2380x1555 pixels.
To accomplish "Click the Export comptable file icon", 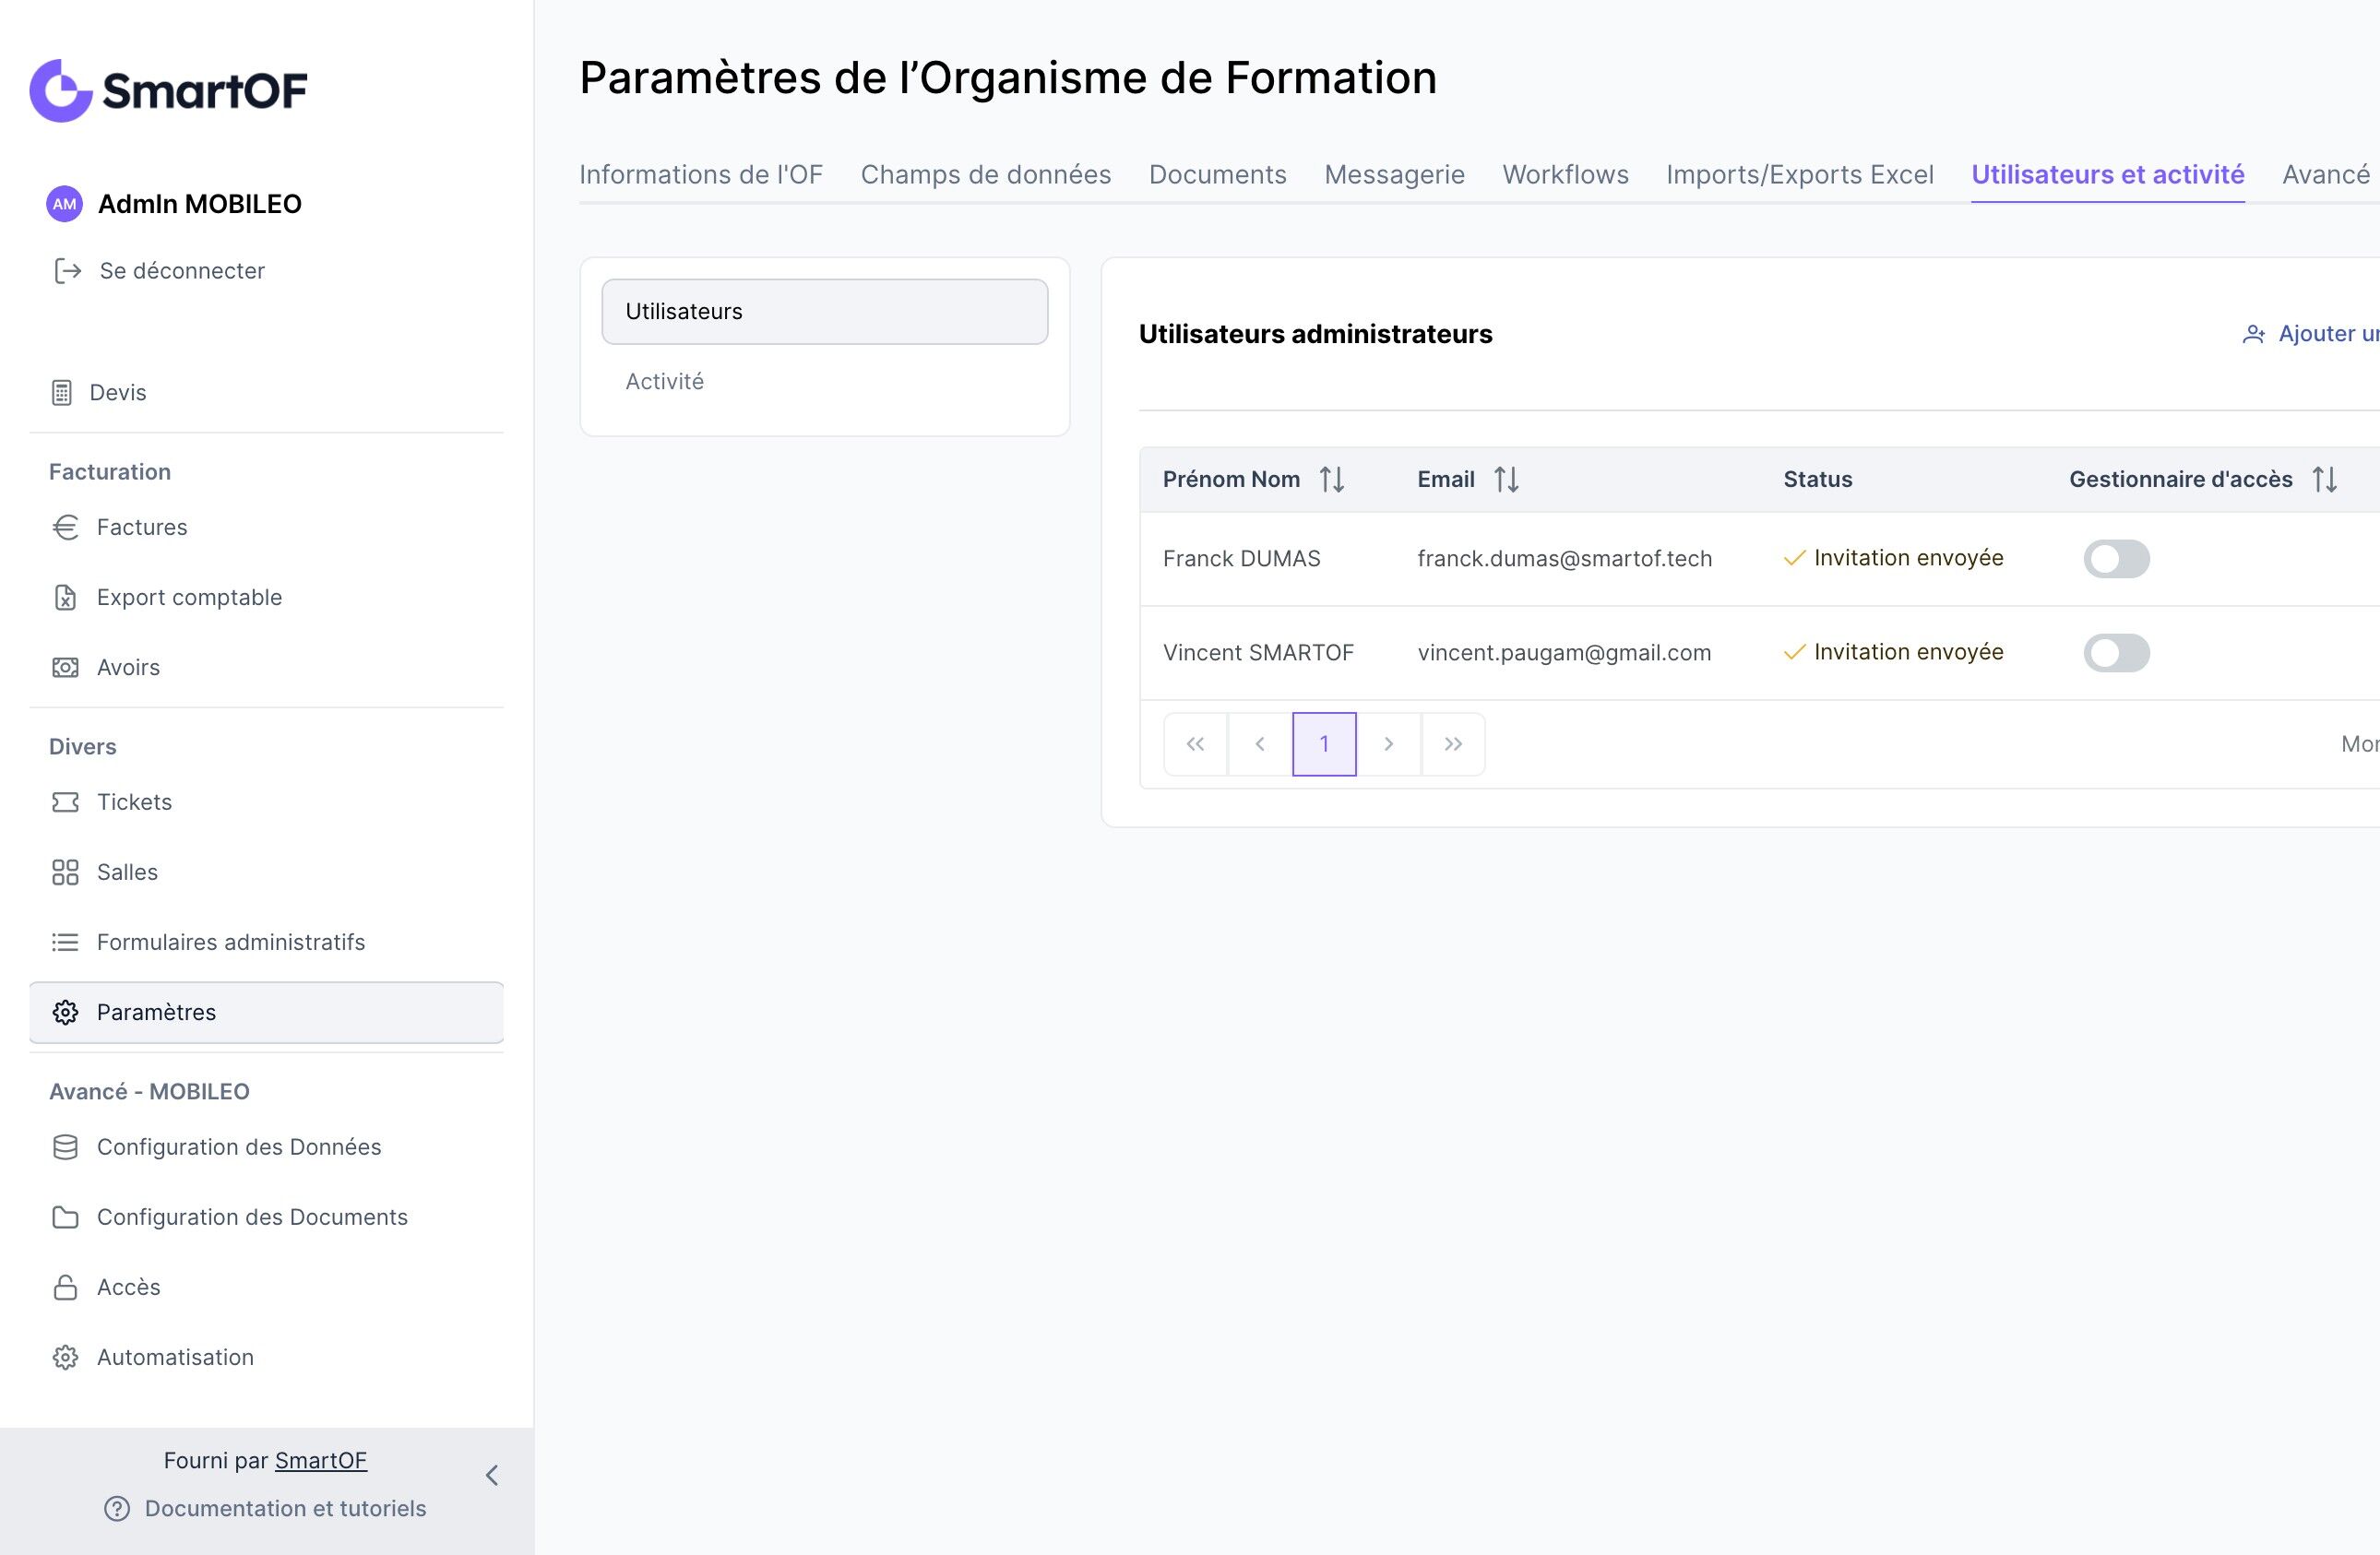I will (65, 597).
